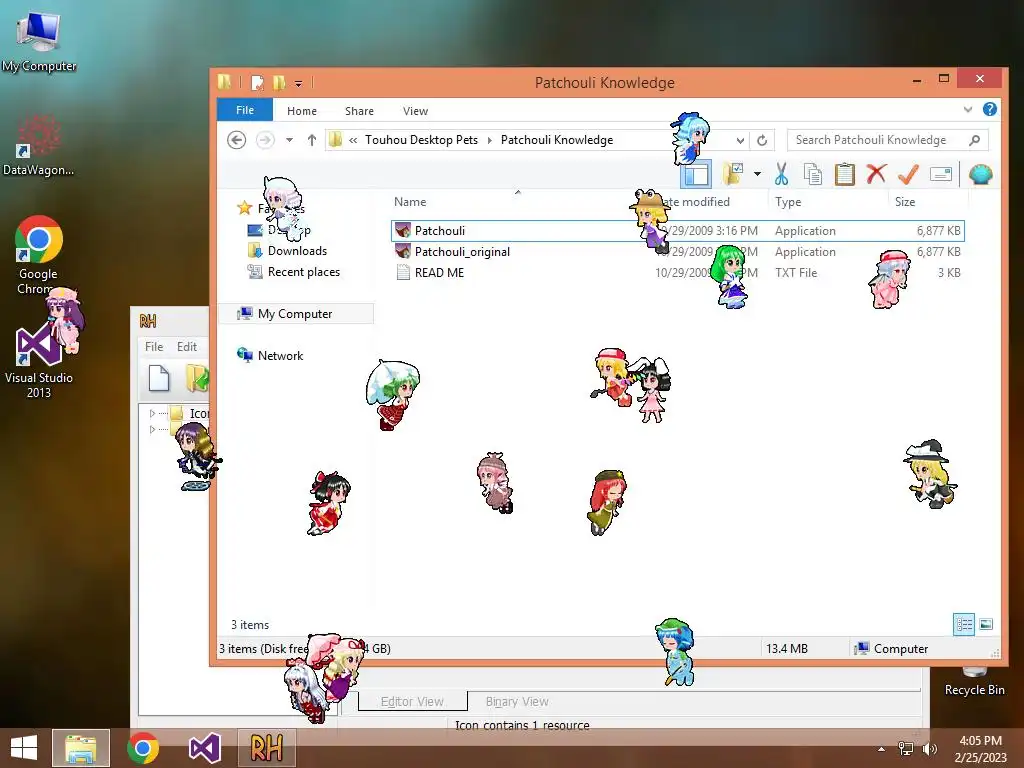Click the 13.4 MB status bar entry
This screenshot has height=768, width=1024.
786,648
